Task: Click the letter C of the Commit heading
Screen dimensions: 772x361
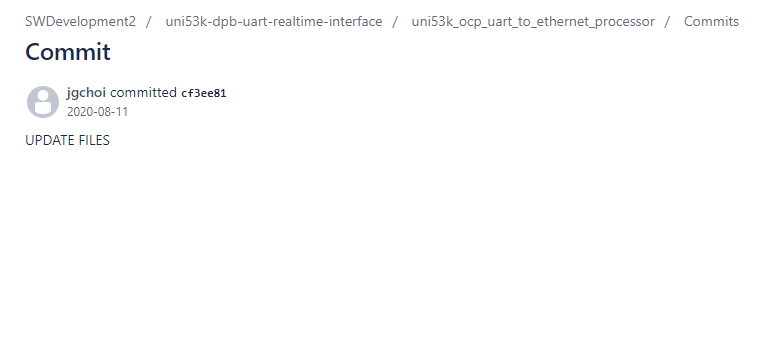Action: point(33,52)
